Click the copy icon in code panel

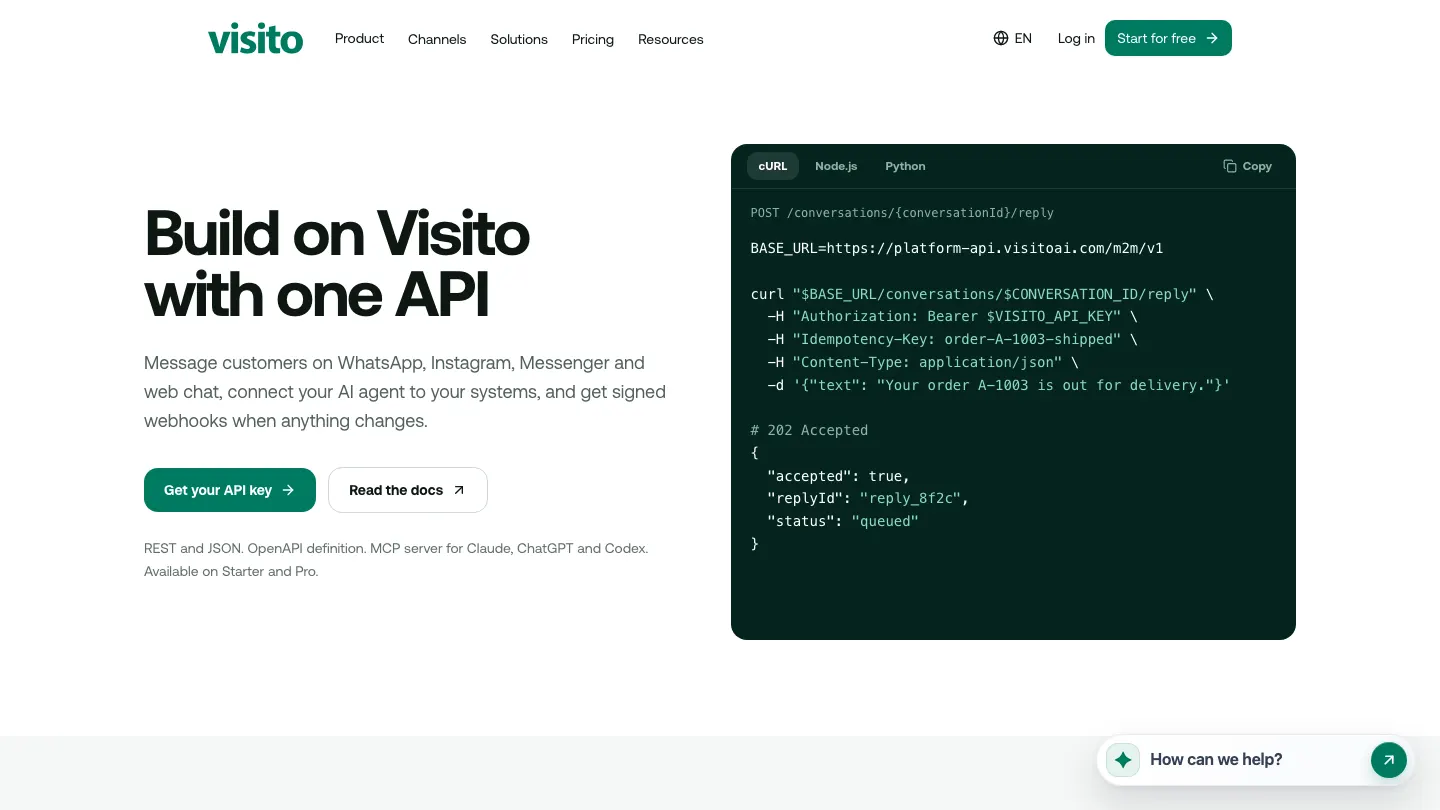[x=1230, y=166]
